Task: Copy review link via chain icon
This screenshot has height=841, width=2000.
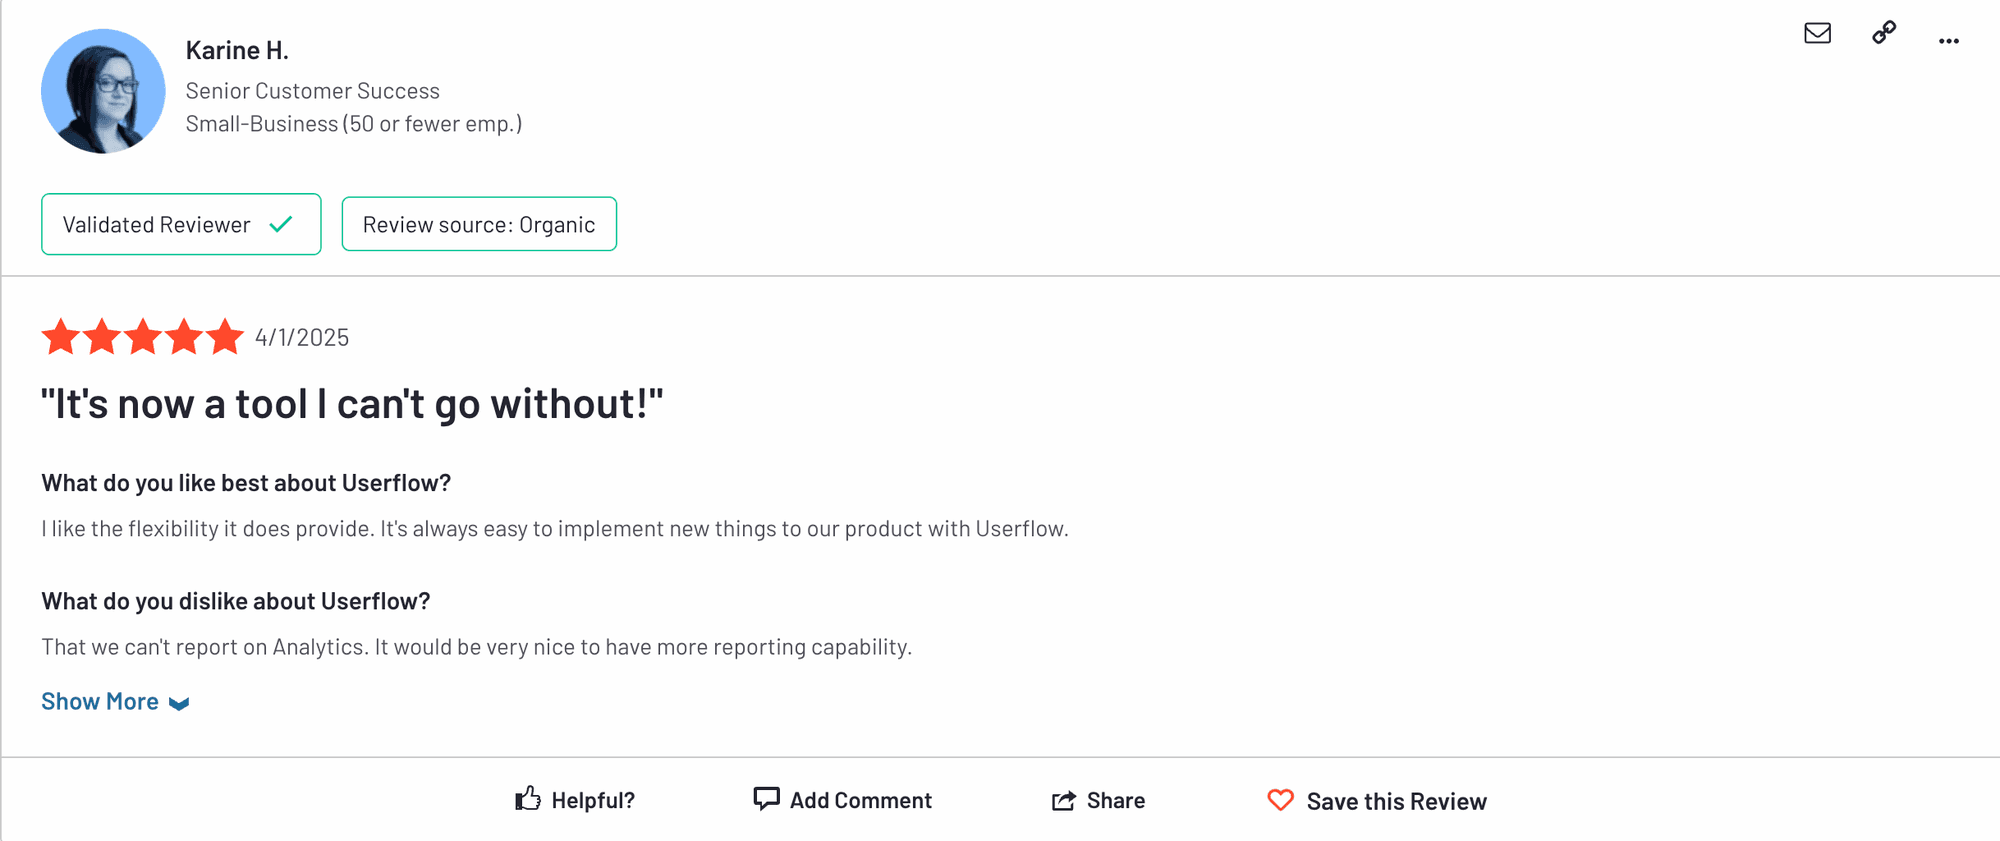Action: point(1884,33)
